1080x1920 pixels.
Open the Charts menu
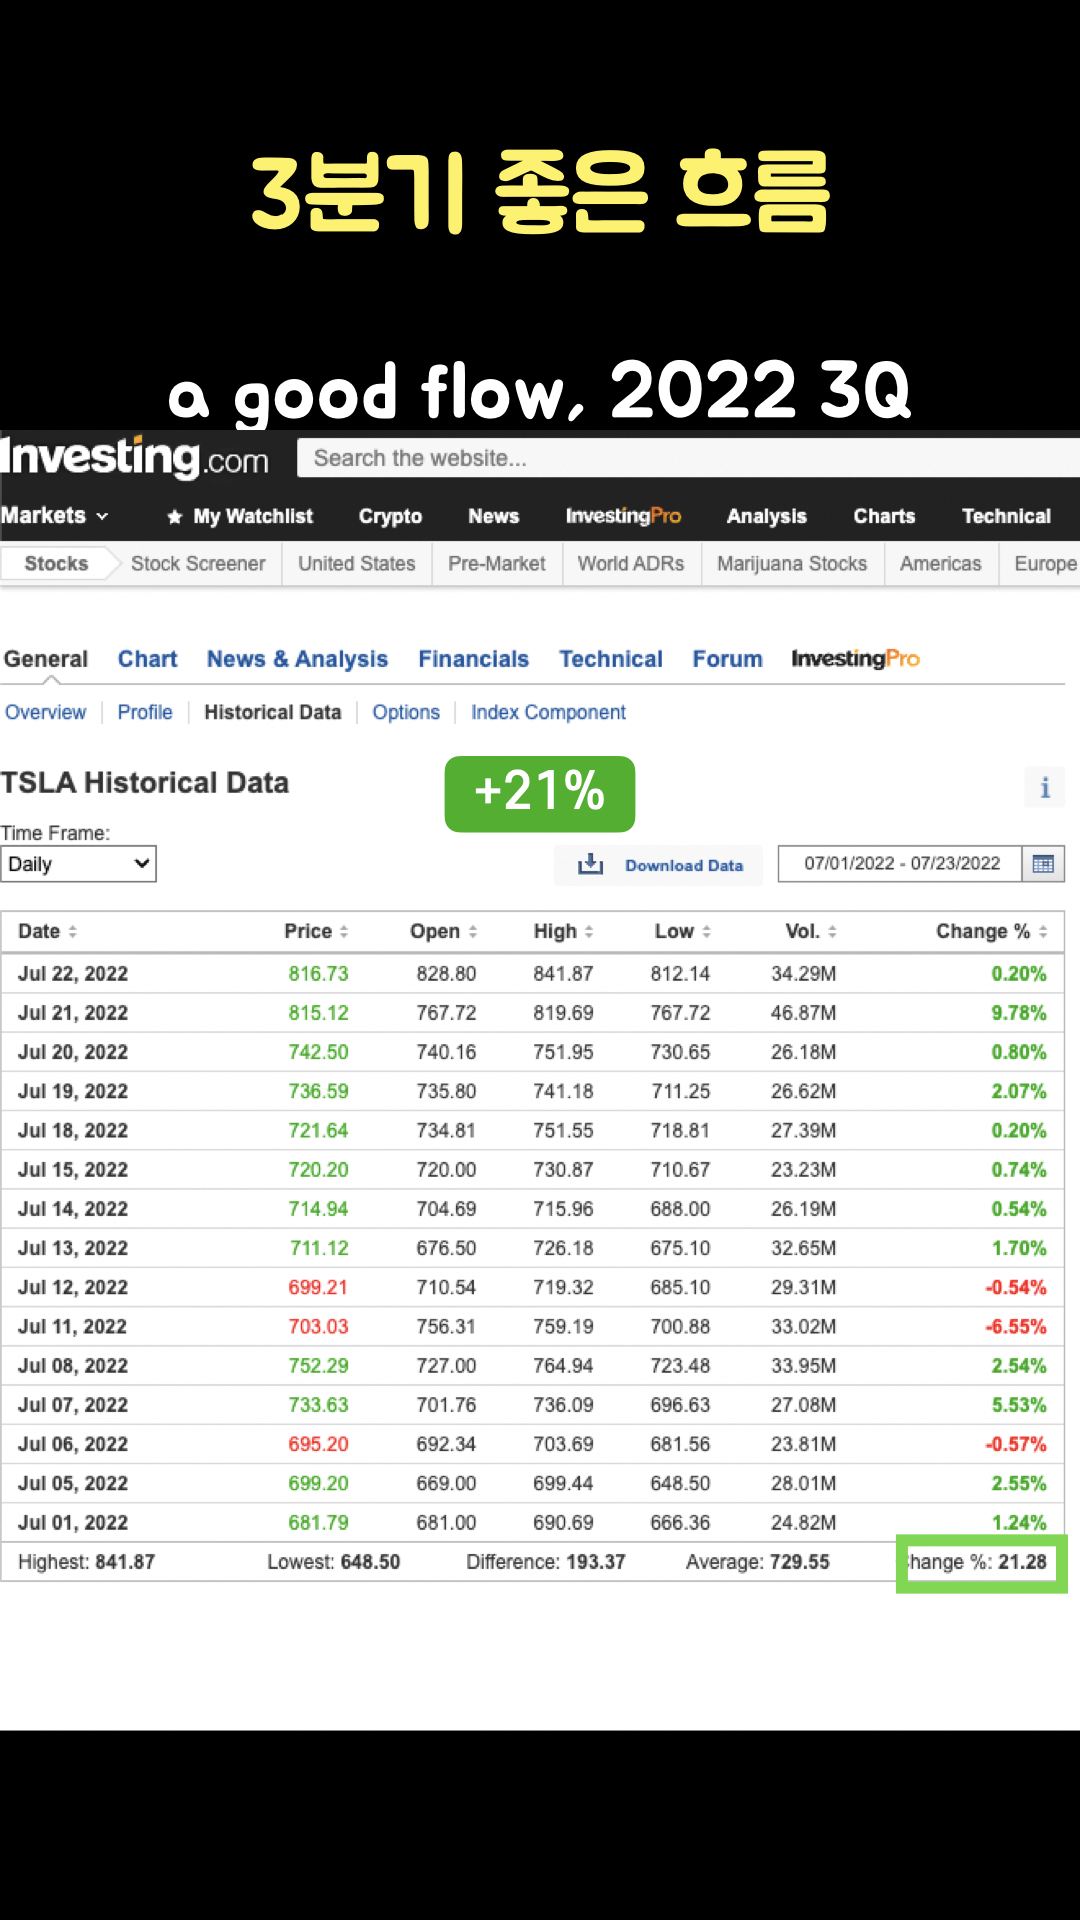click(x=884, y=516)
